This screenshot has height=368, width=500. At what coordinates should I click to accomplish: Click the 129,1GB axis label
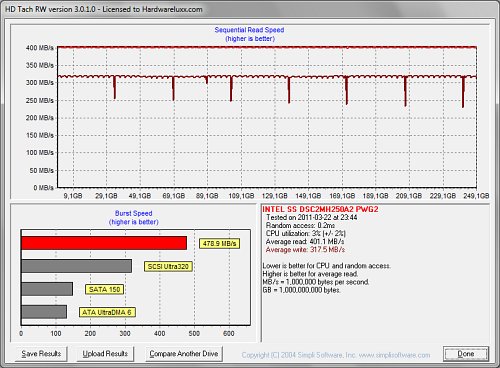pos(275,196)
